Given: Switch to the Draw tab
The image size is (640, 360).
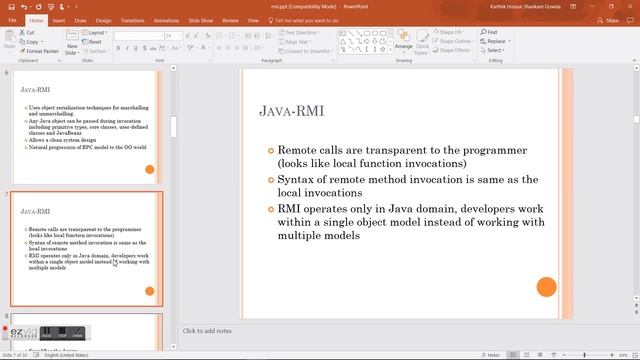Looking at the screenshot, I should coord(80,20).
